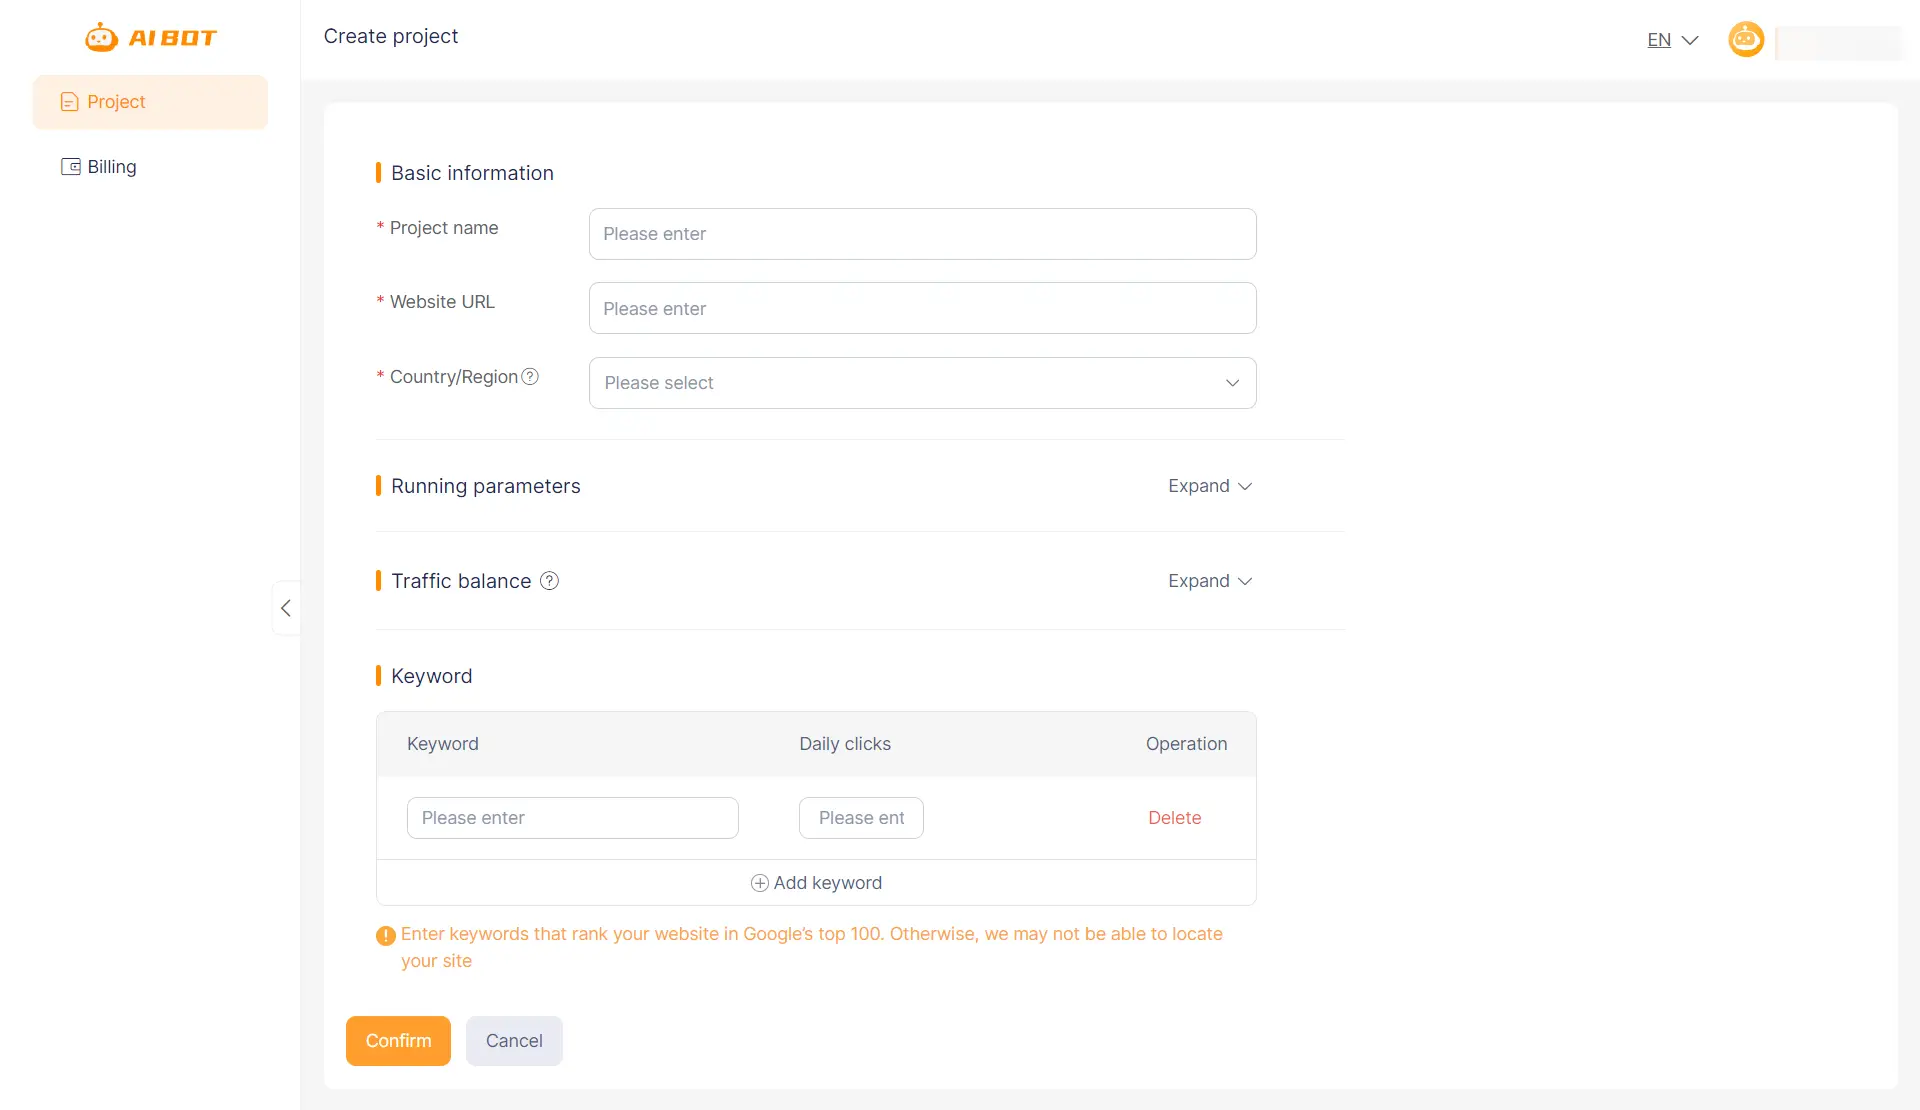Click the Traffic balance help question icon
This screenshot has height=1110, width=1920.
[x=549, y=581]
